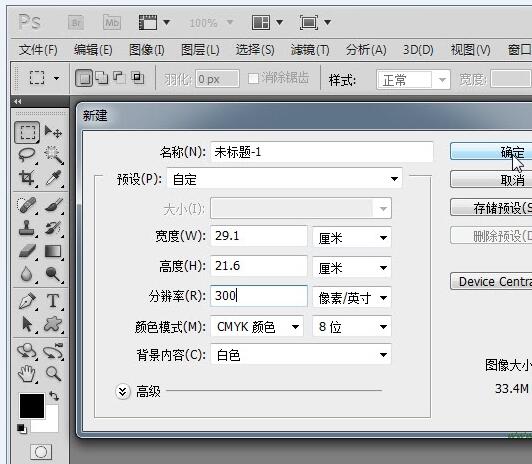Choose Add to Selection mode
Screen dimensions: 532x464
(102, 78)
